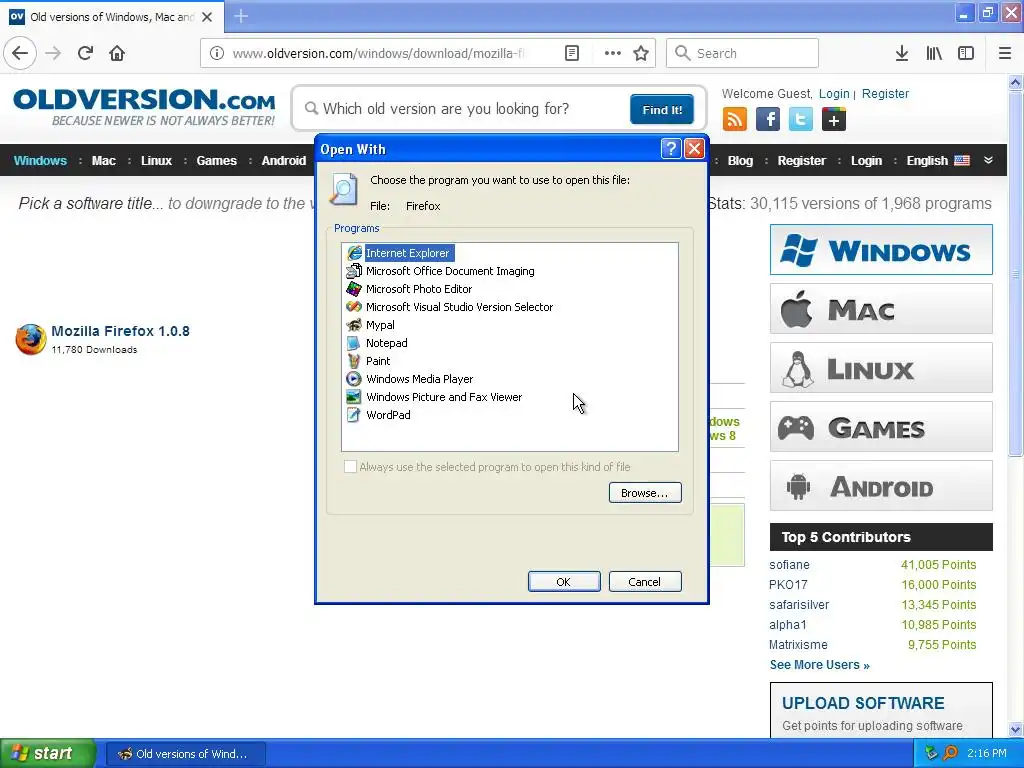Screen dimensions: 1024x768
Task: Open a new browser tab with plus
Action: click(241, 16)
